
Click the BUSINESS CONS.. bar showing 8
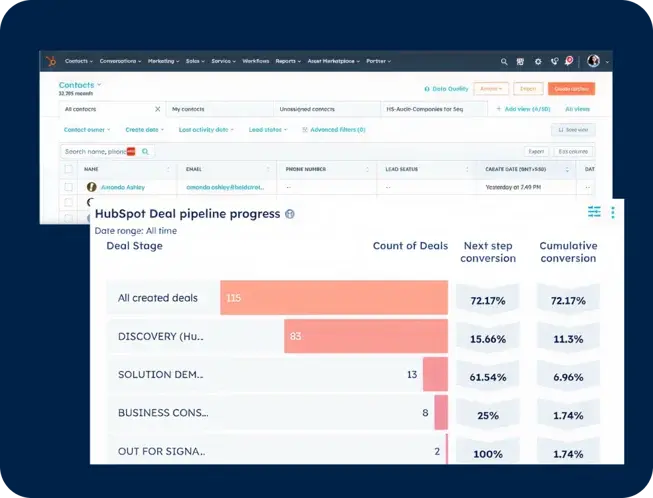click(x=441, y=413)
